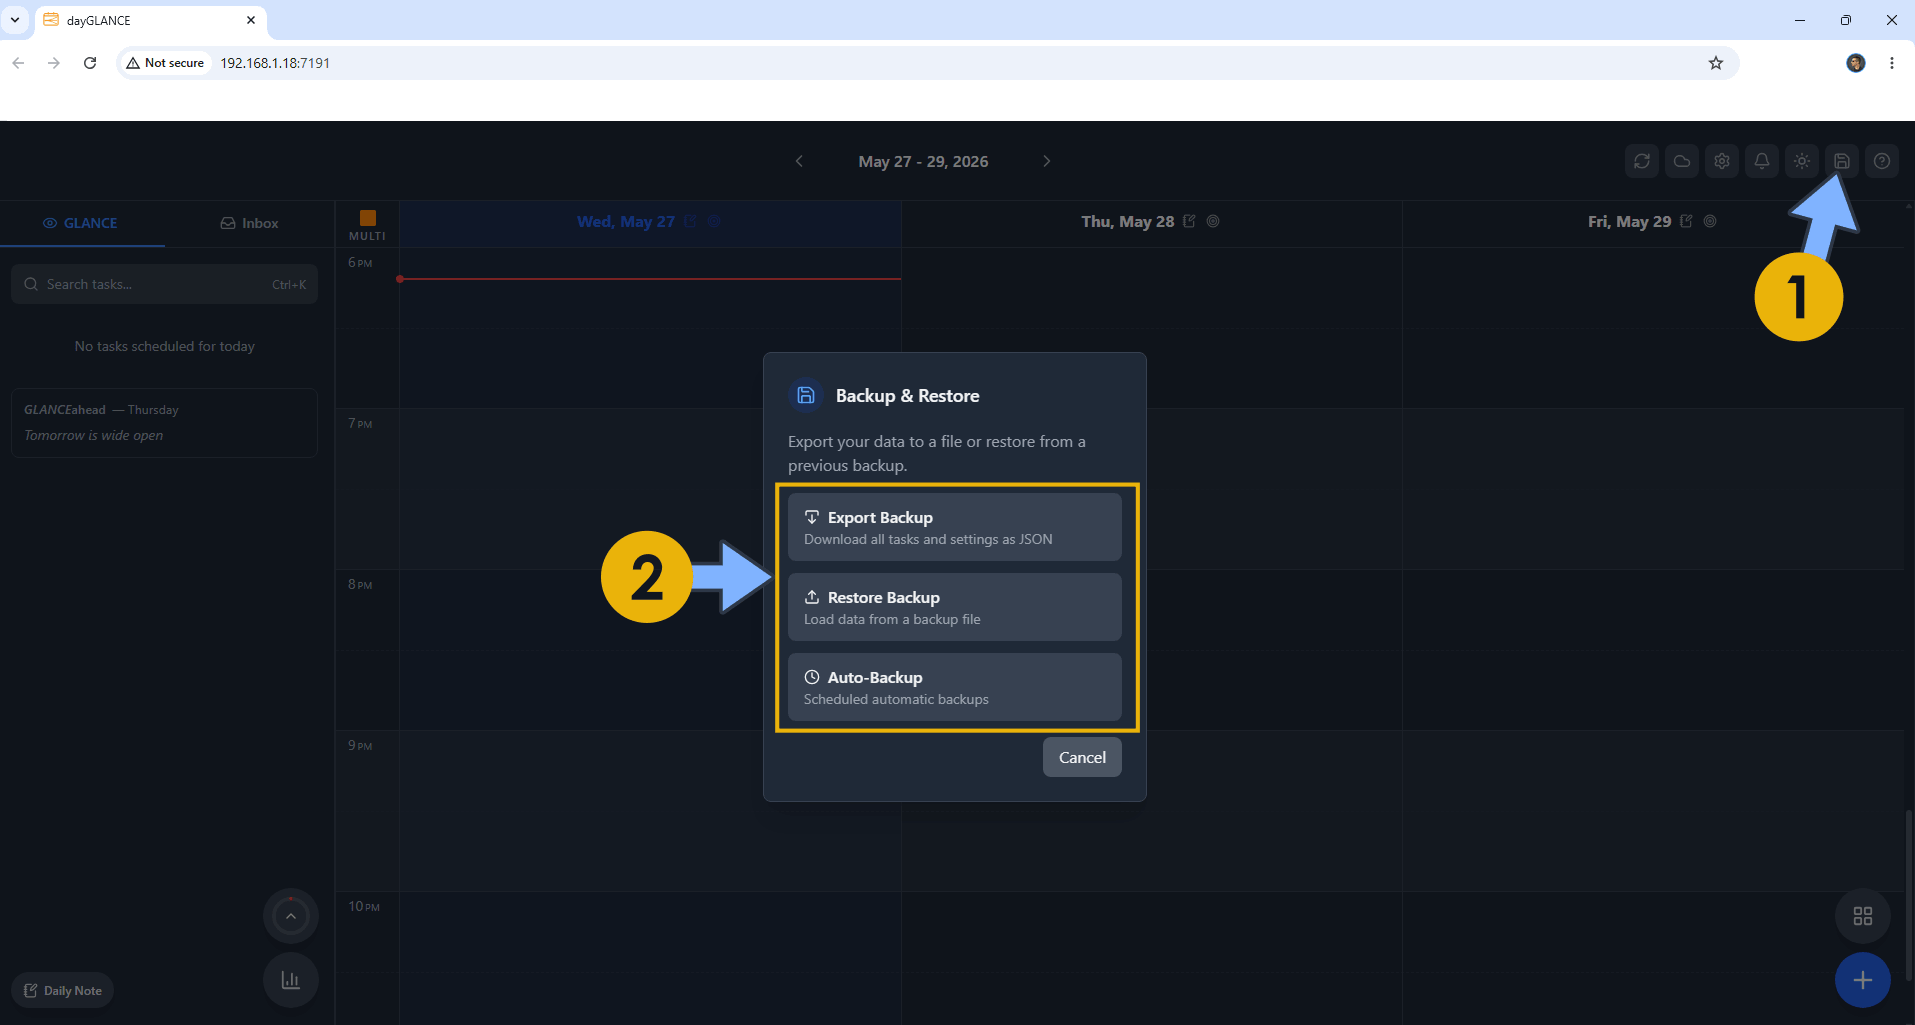Click target icon next to Thu, May 28
The height and width of the screenshot is (1025, 1915).
(x=1213, y=221)
